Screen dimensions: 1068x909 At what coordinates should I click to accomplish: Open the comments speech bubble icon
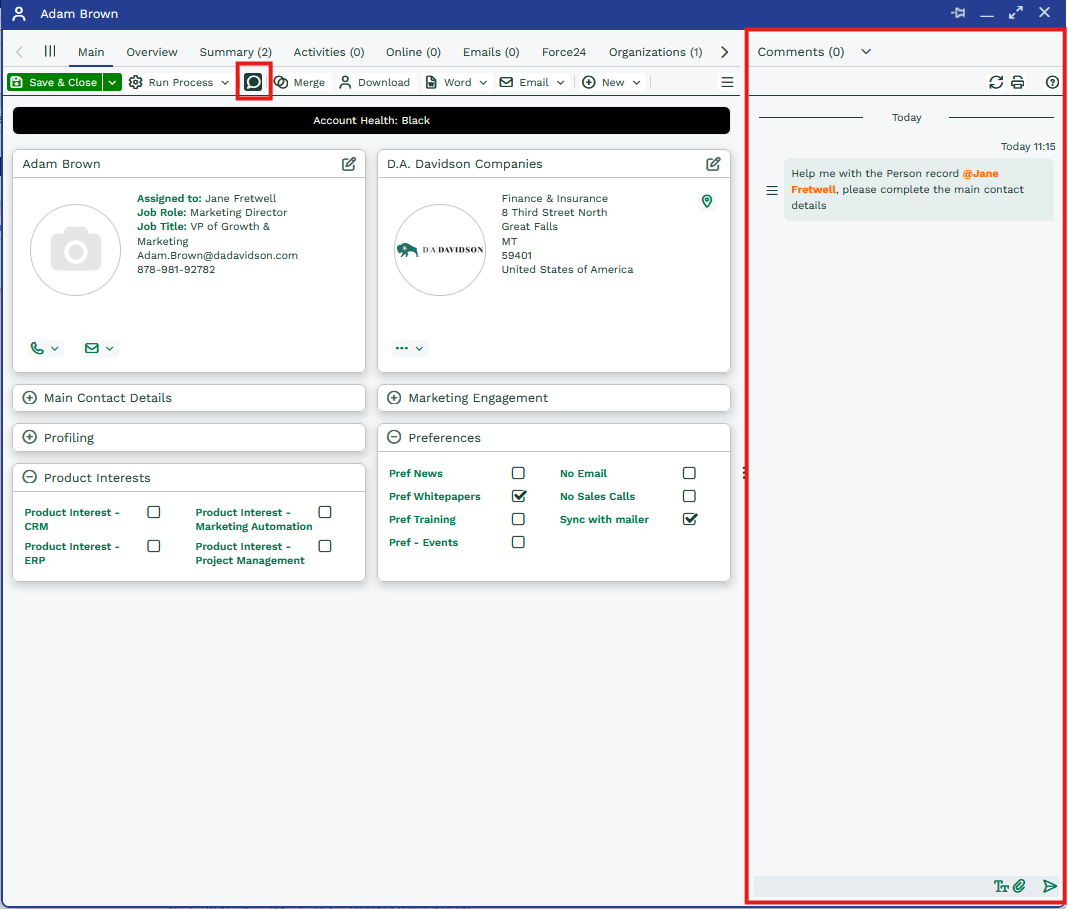pyautogui.click(x=254, y=82)
